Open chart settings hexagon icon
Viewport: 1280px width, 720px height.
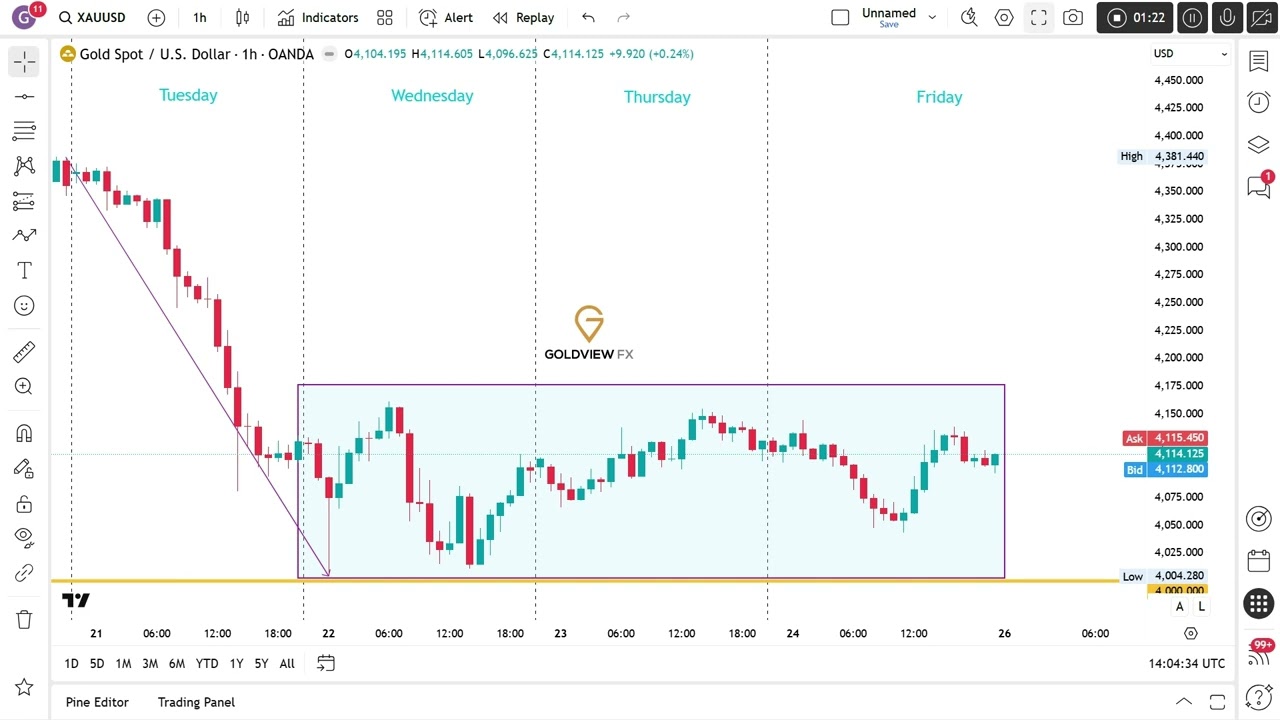click(x=1004, y=17)
